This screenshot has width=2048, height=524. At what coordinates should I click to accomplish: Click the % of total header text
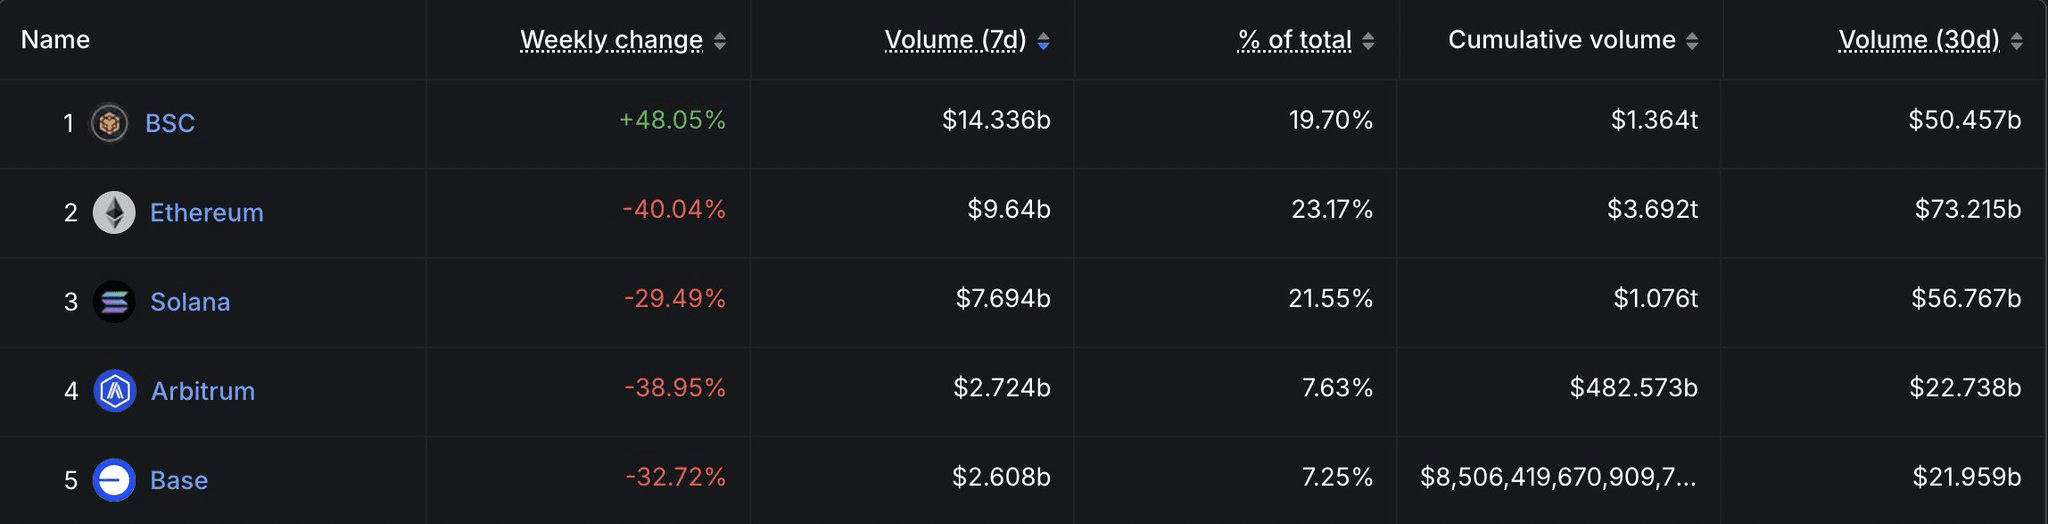pyautogui.click(x=1294, y=40)
